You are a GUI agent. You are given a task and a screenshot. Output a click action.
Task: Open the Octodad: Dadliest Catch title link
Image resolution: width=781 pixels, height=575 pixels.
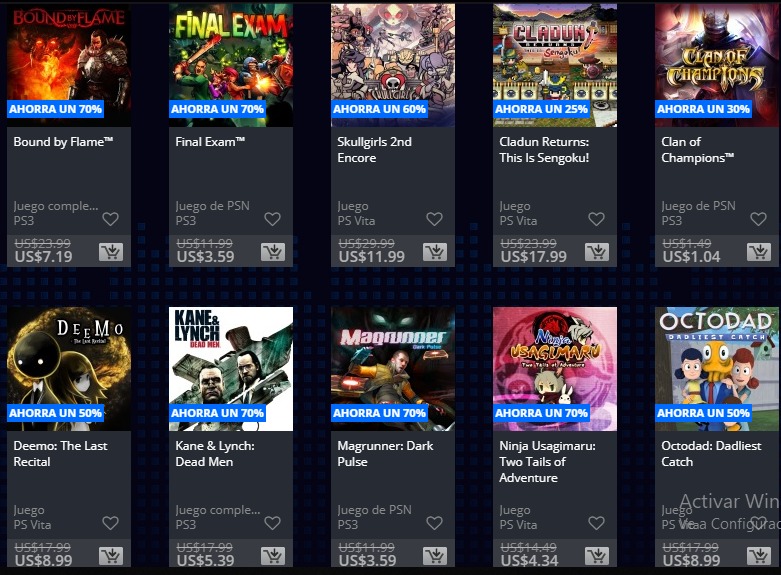(x=711, y=453)
